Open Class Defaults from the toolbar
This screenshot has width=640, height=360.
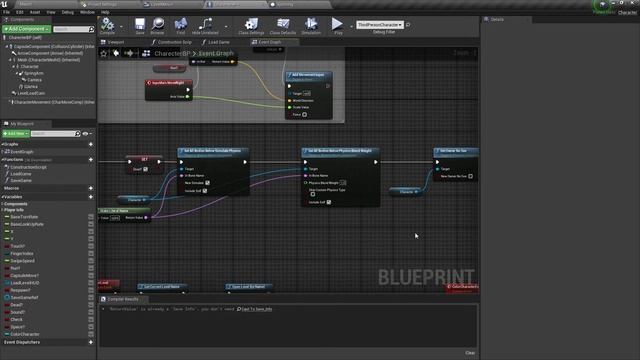pos(283,24)
